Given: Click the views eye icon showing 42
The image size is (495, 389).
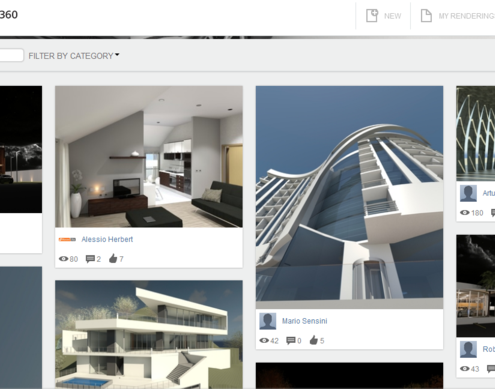Looking at the screenshot, I should (264, 340).
